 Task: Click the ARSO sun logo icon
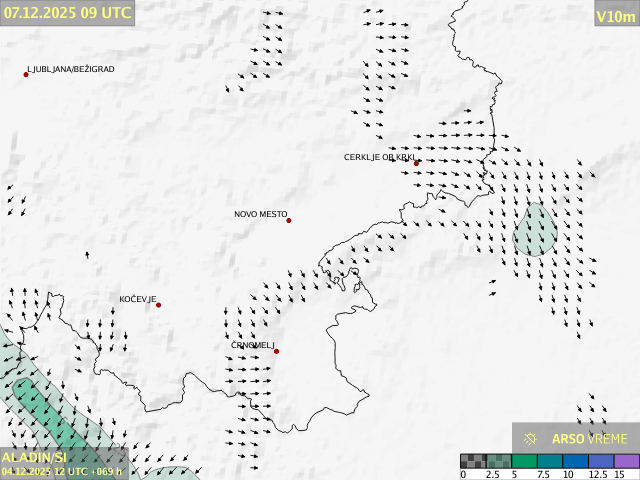tap(531, 438)
